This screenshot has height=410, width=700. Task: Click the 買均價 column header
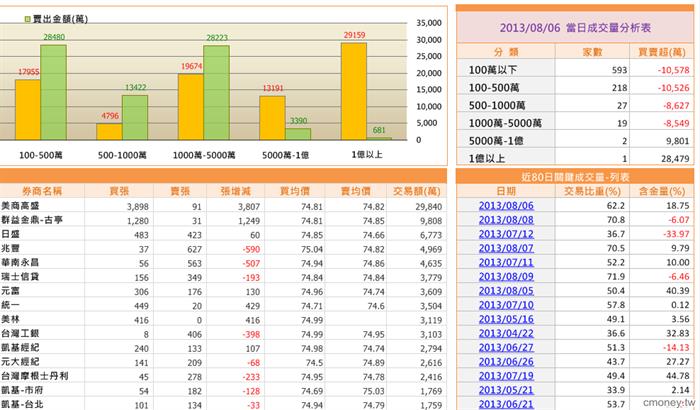(295, 191)
